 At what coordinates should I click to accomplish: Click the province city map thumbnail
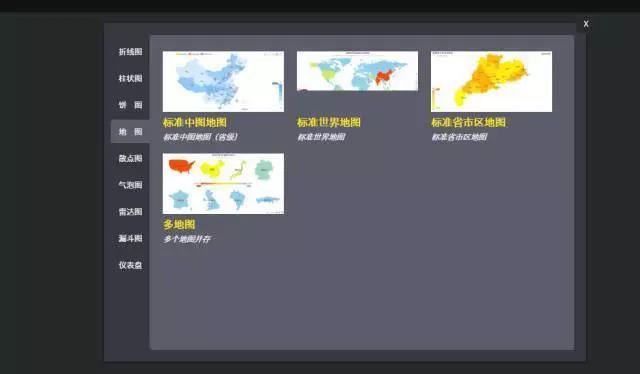pos(491,81)
